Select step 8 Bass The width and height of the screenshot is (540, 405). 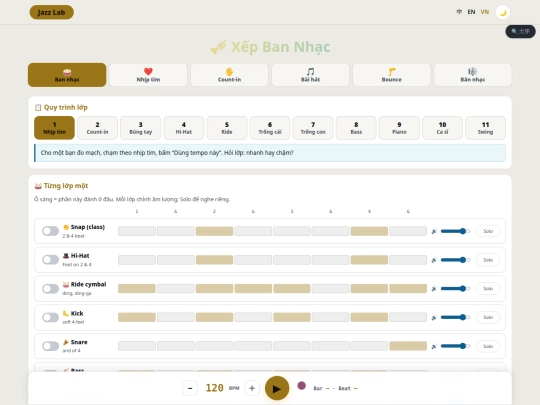coord(356,128)
